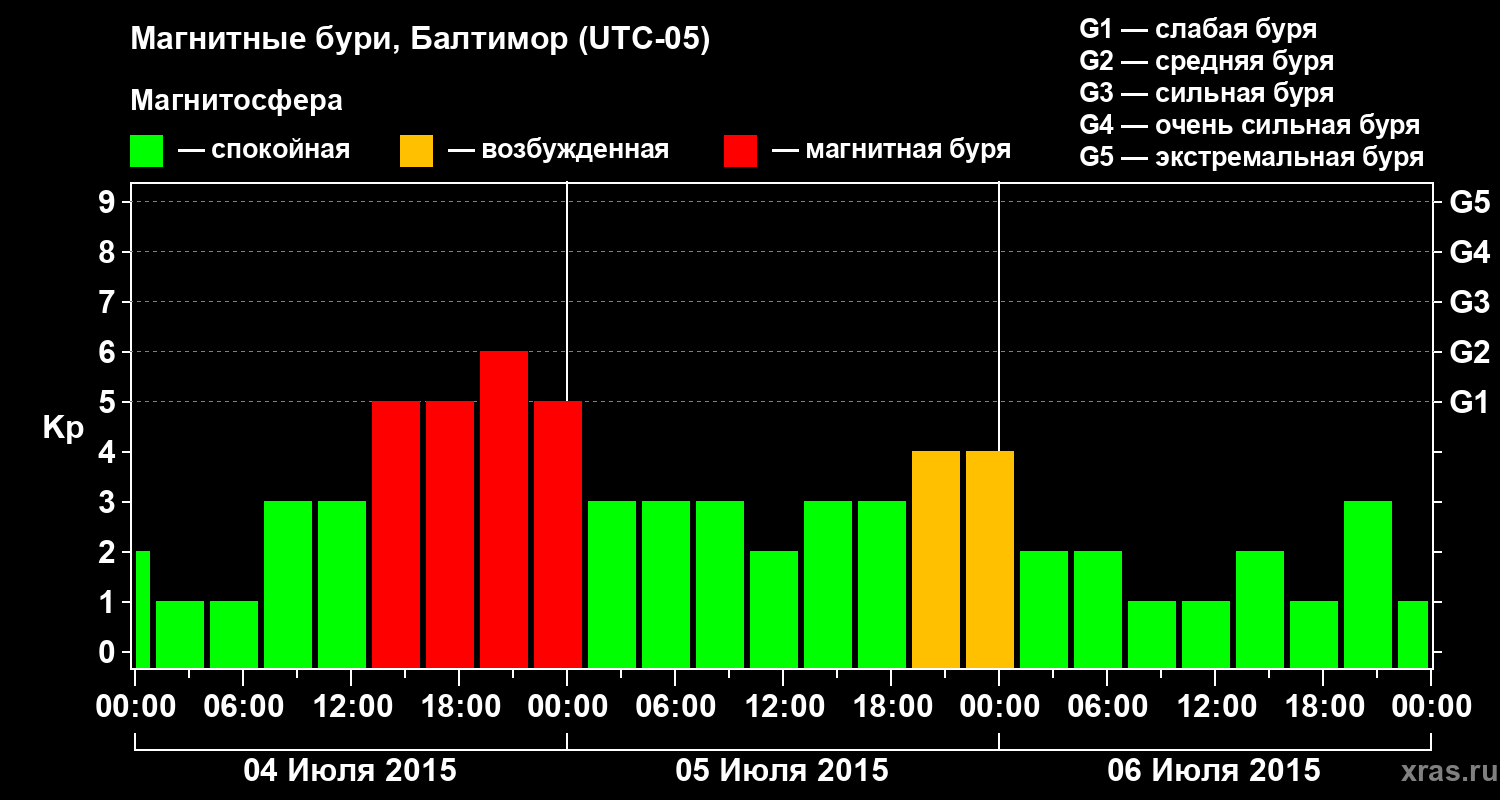1500x800 pixels.
Task: Click the спокойная legend label
Action: pyautogui.click(x=280, y=151)
